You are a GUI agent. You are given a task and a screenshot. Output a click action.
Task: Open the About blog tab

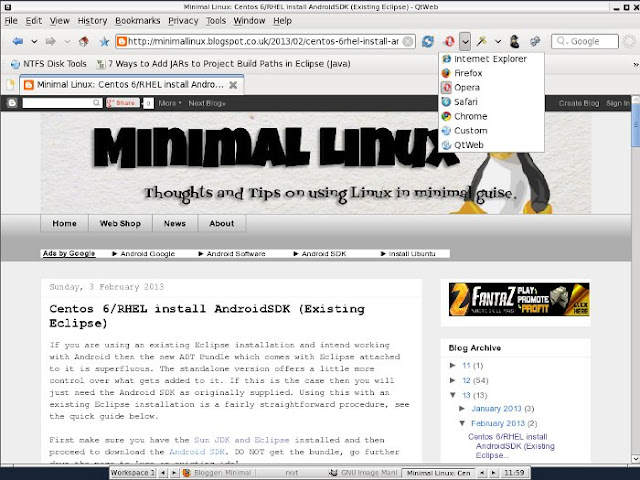[222, 223]
